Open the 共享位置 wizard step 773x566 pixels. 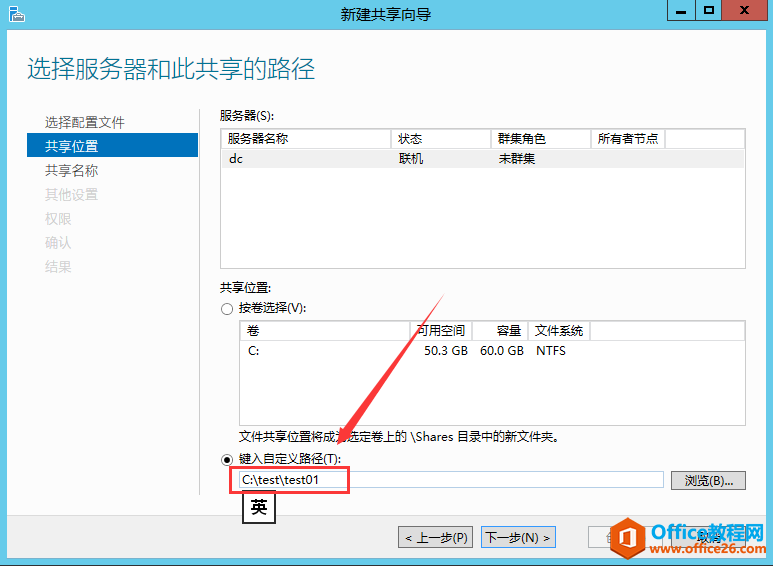click(x=112, y=145)
